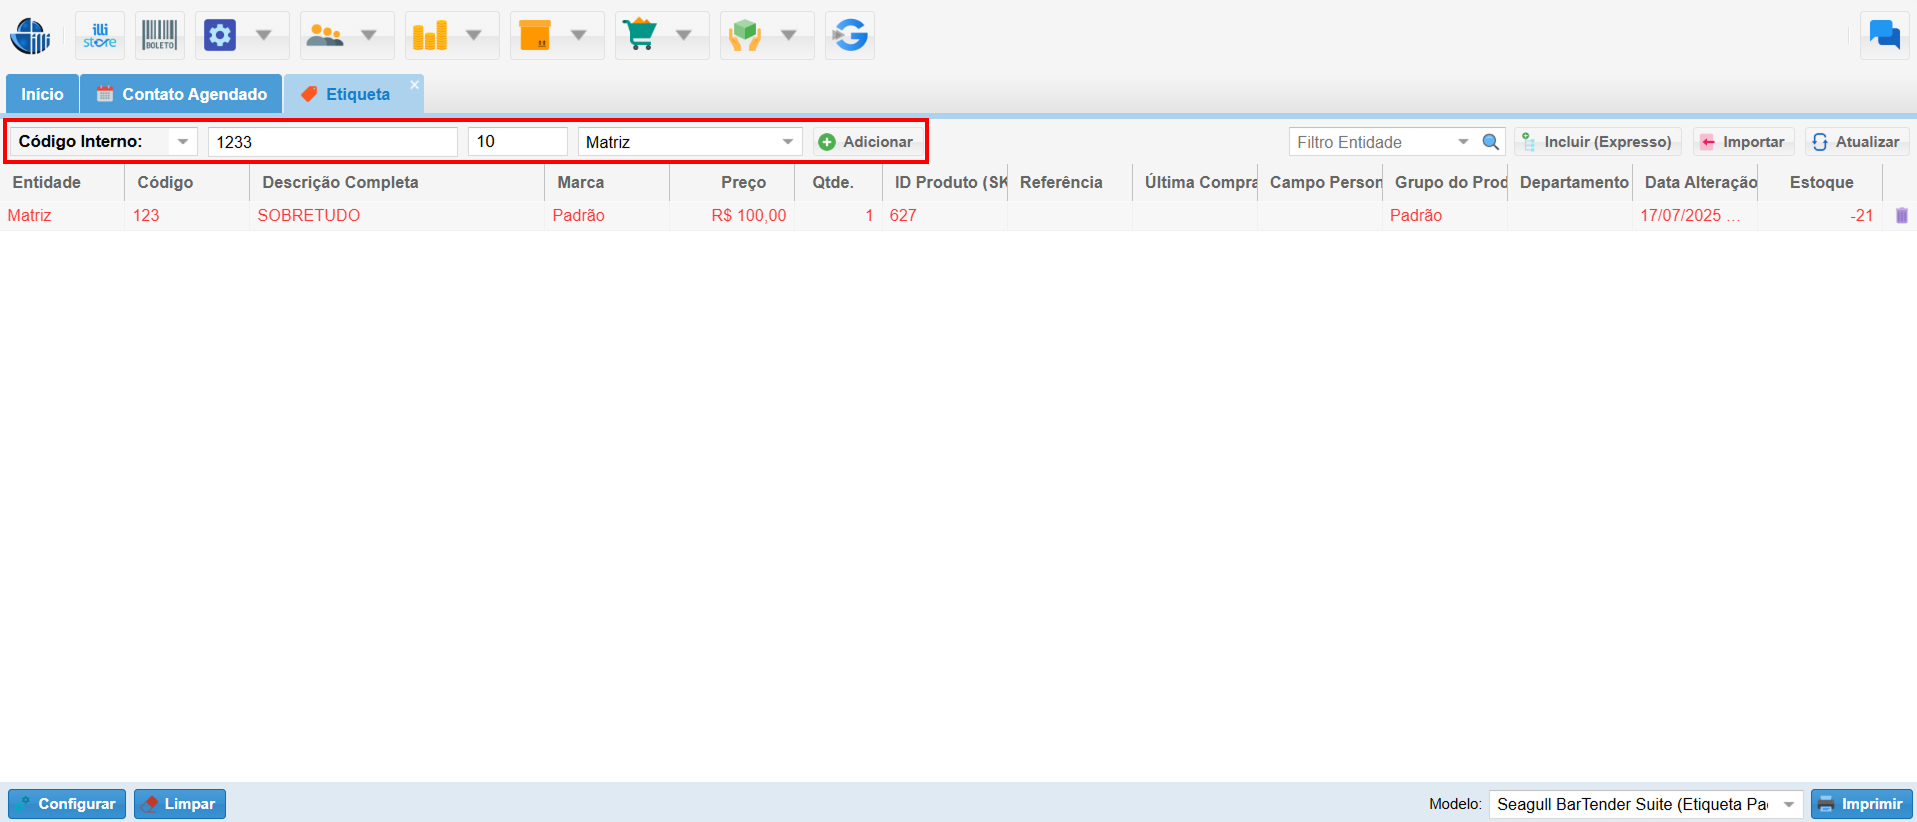Expand the Modelo label template dropdown
Image resolution: width=1917 pixels, height=822 pixels.
[x=1788, y=804]
